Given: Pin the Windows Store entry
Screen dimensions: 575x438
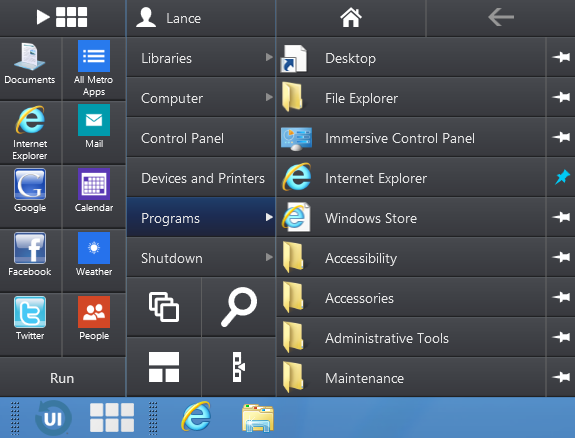Looking at the screenshot, I should [561, 217].
